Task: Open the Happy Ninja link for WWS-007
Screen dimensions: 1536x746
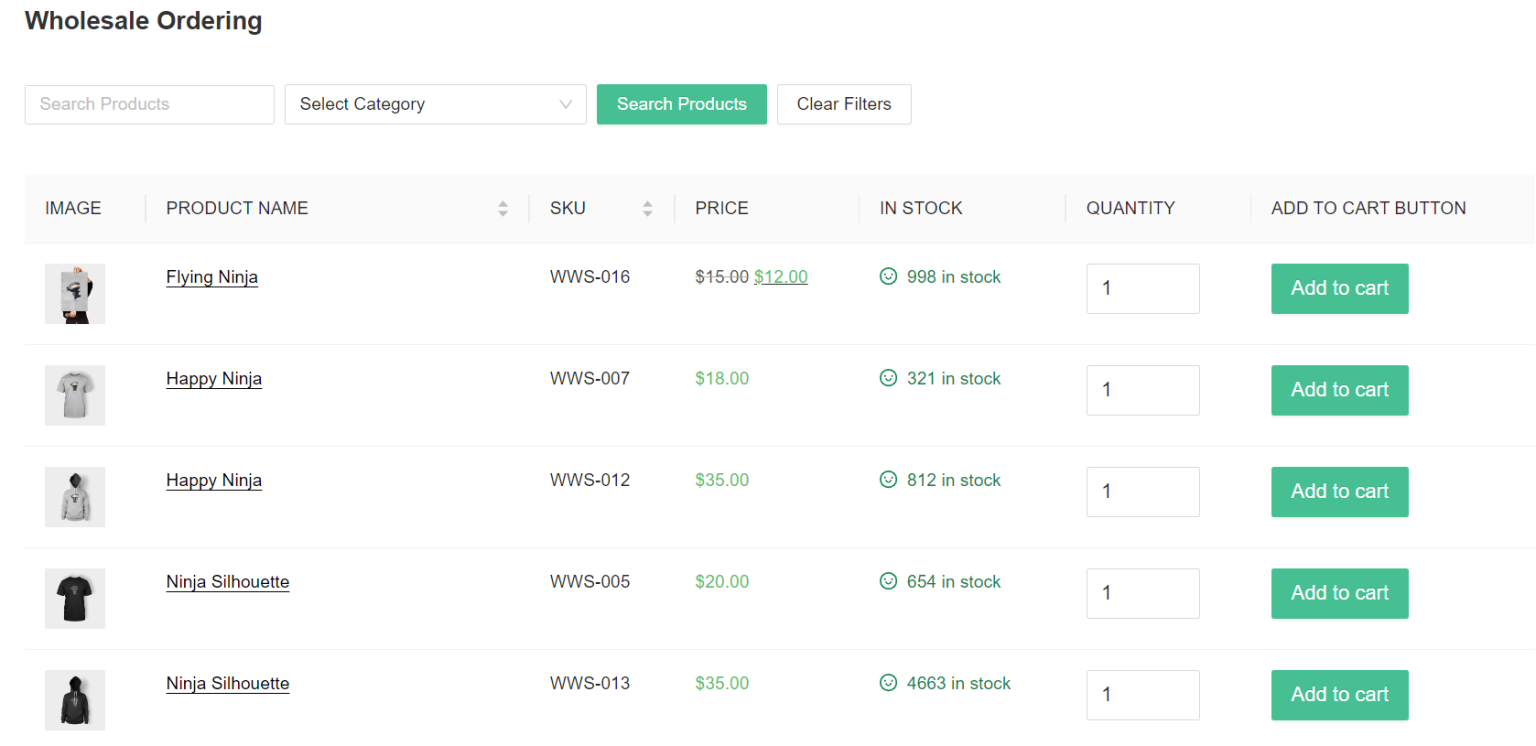Action: (214, 379)
